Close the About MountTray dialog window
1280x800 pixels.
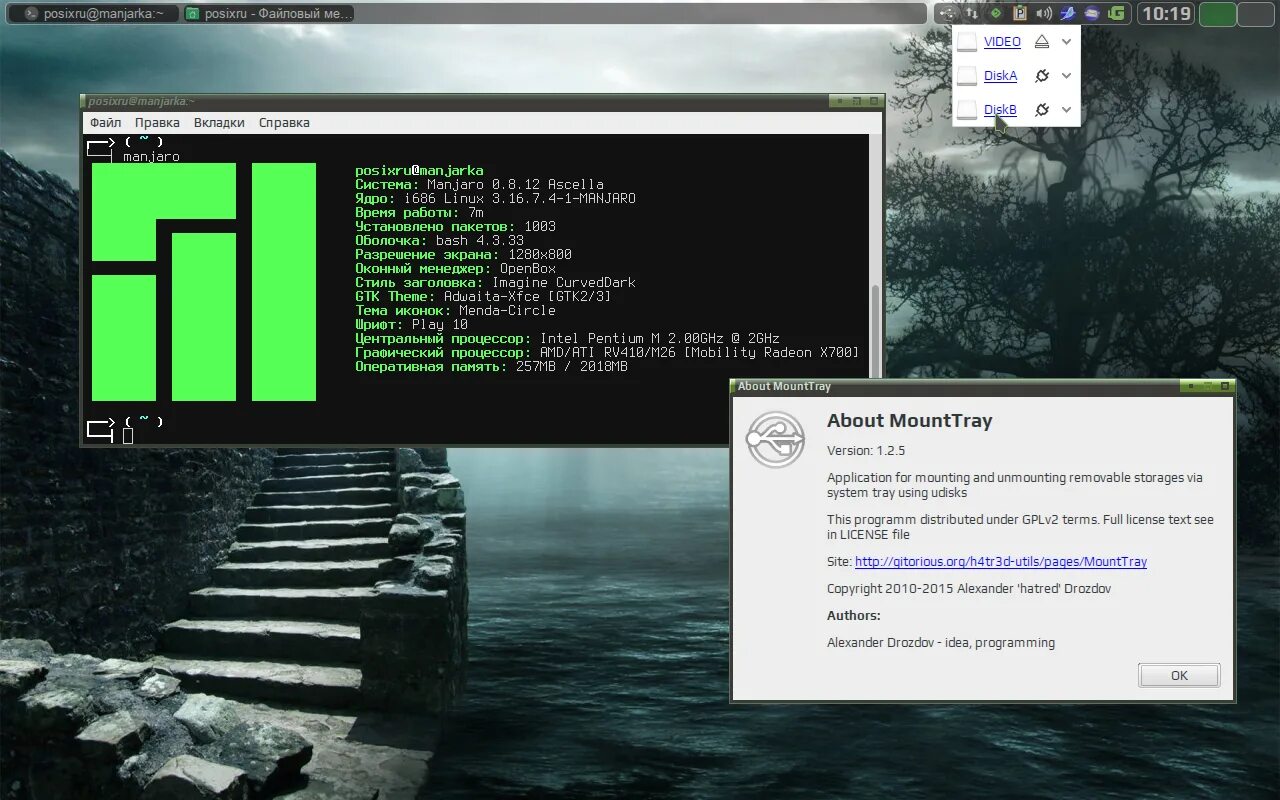[x=1226, y=386]
